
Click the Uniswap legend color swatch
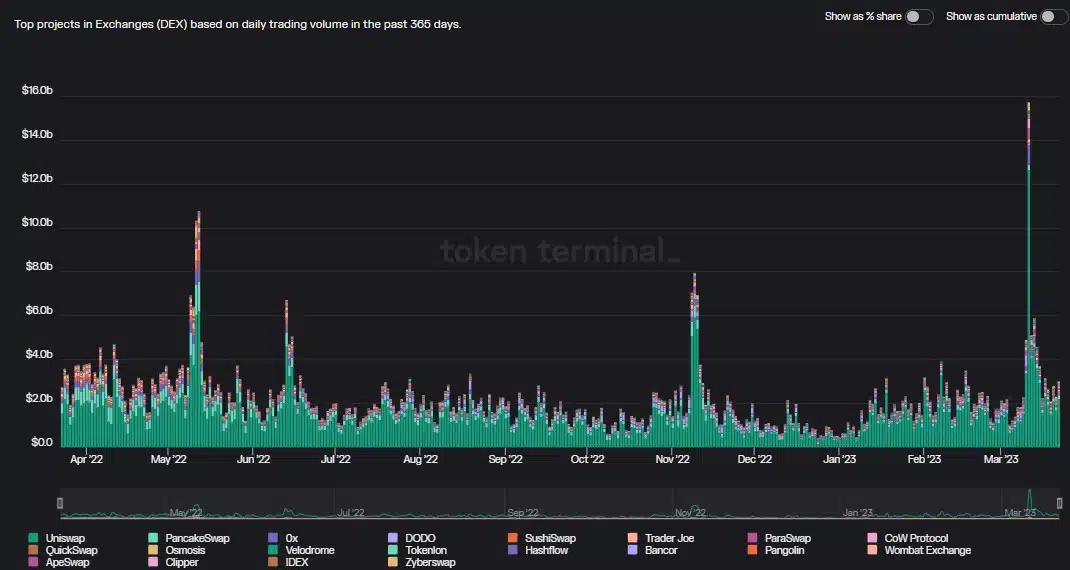pyautogui.click(x=33, y=538)
